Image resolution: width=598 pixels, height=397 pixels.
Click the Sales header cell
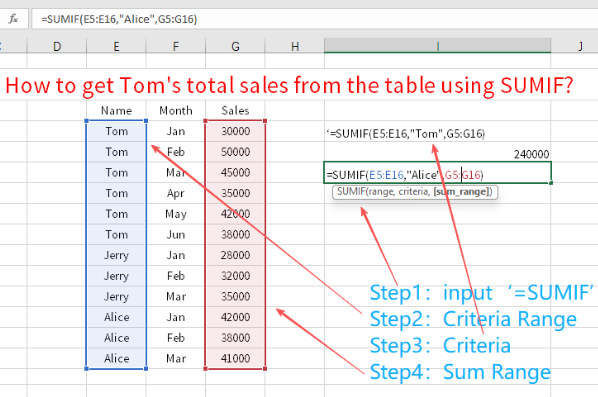click(235, 111)
